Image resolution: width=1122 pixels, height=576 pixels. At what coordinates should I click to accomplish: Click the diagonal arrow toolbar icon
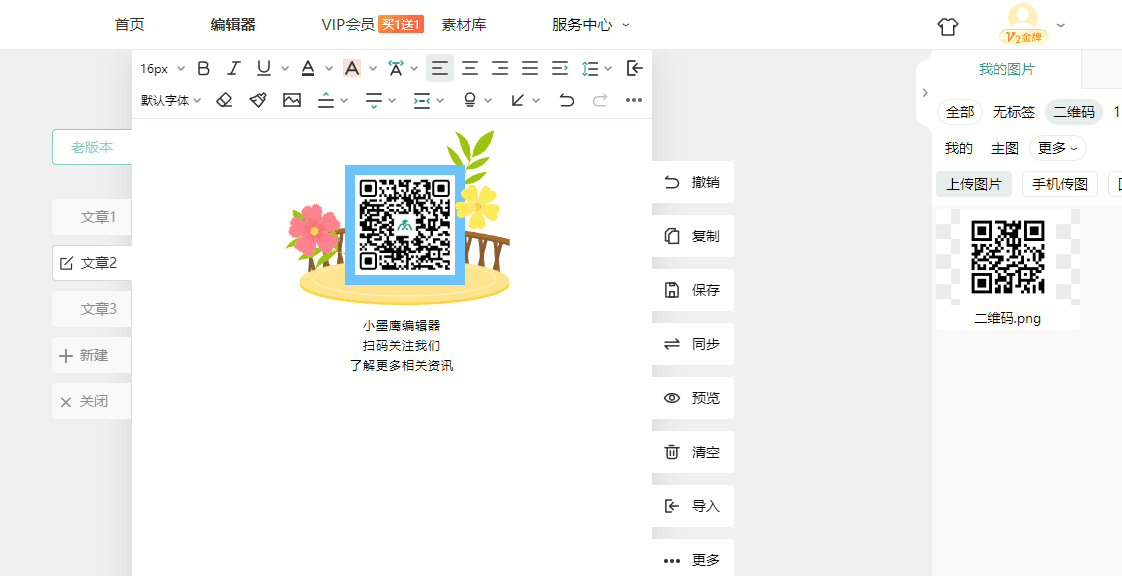point(518,100)
